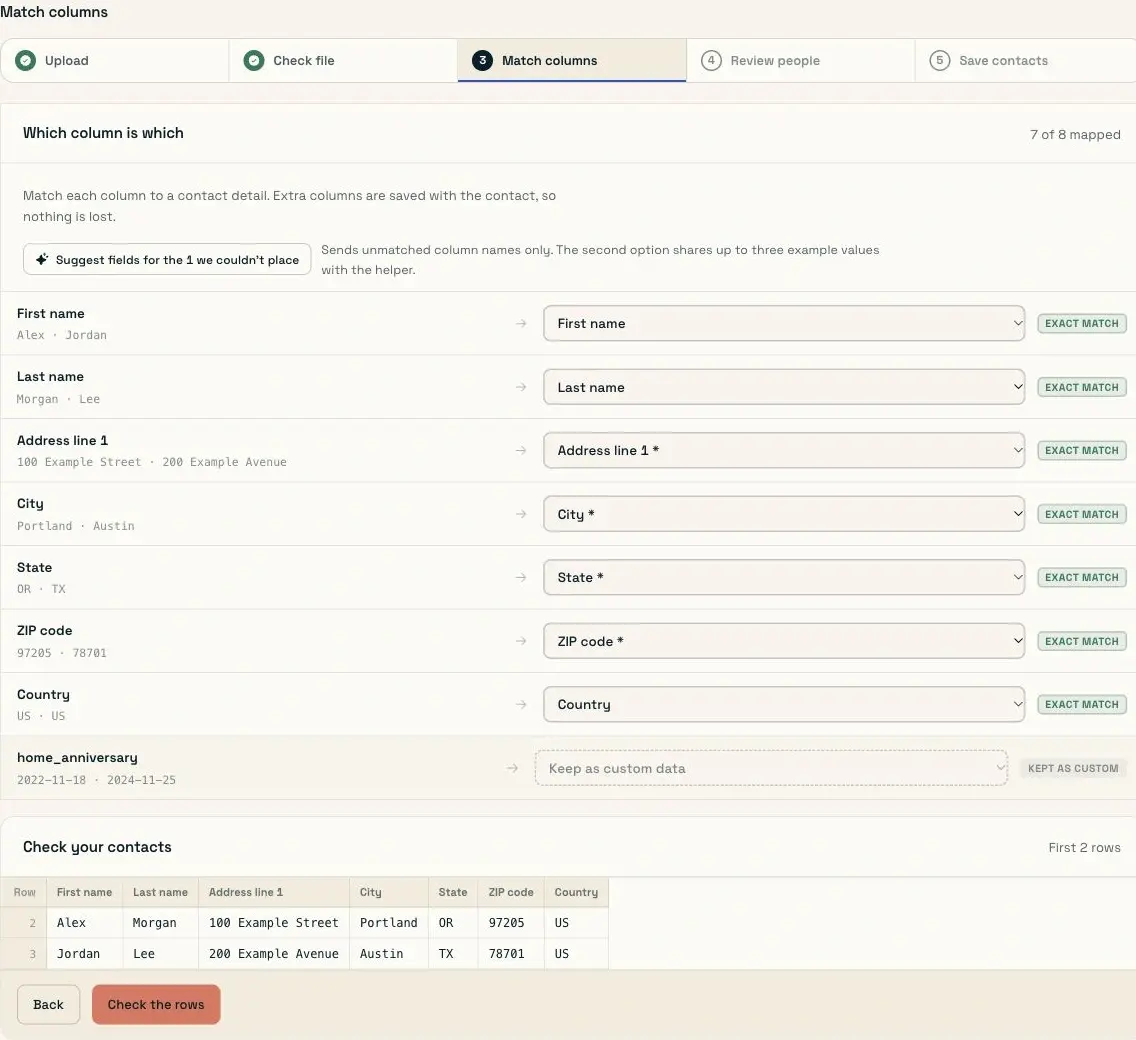This screenshot has width=1136, height=1040.
Task: Open the ZIP code mapping dropdown
Action: click(784, 641)
